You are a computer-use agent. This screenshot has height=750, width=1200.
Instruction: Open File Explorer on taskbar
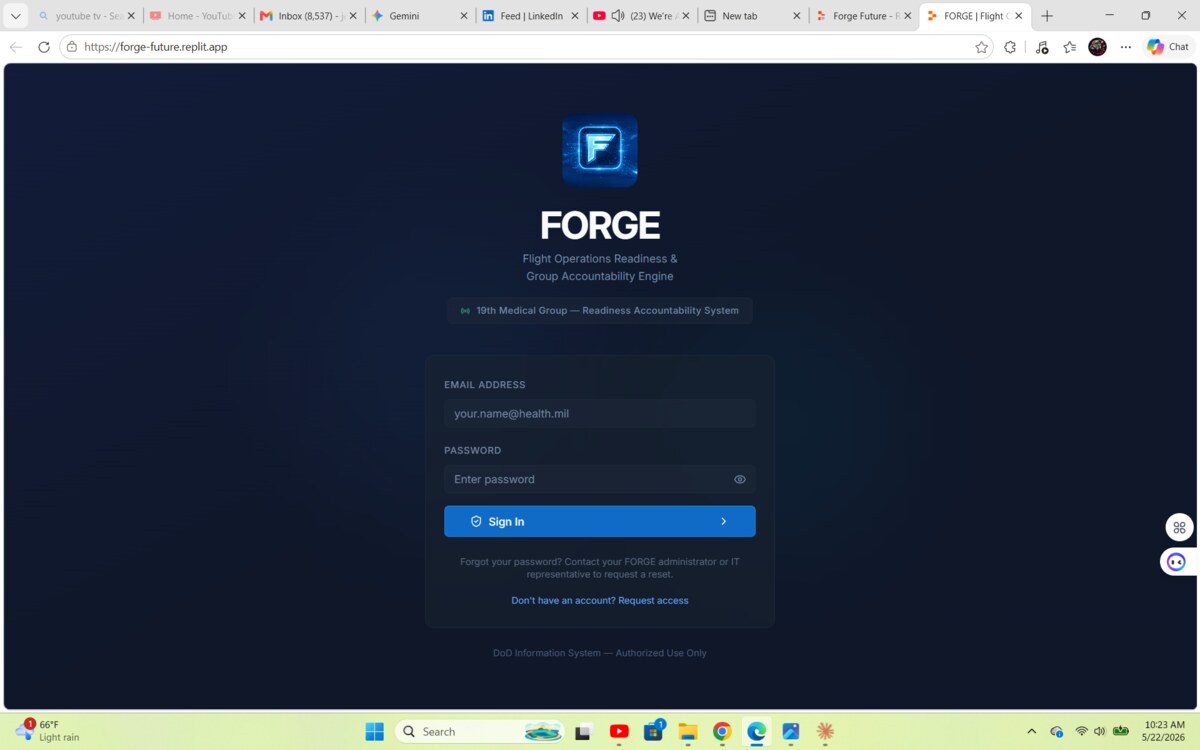click(x=688, y=731)
